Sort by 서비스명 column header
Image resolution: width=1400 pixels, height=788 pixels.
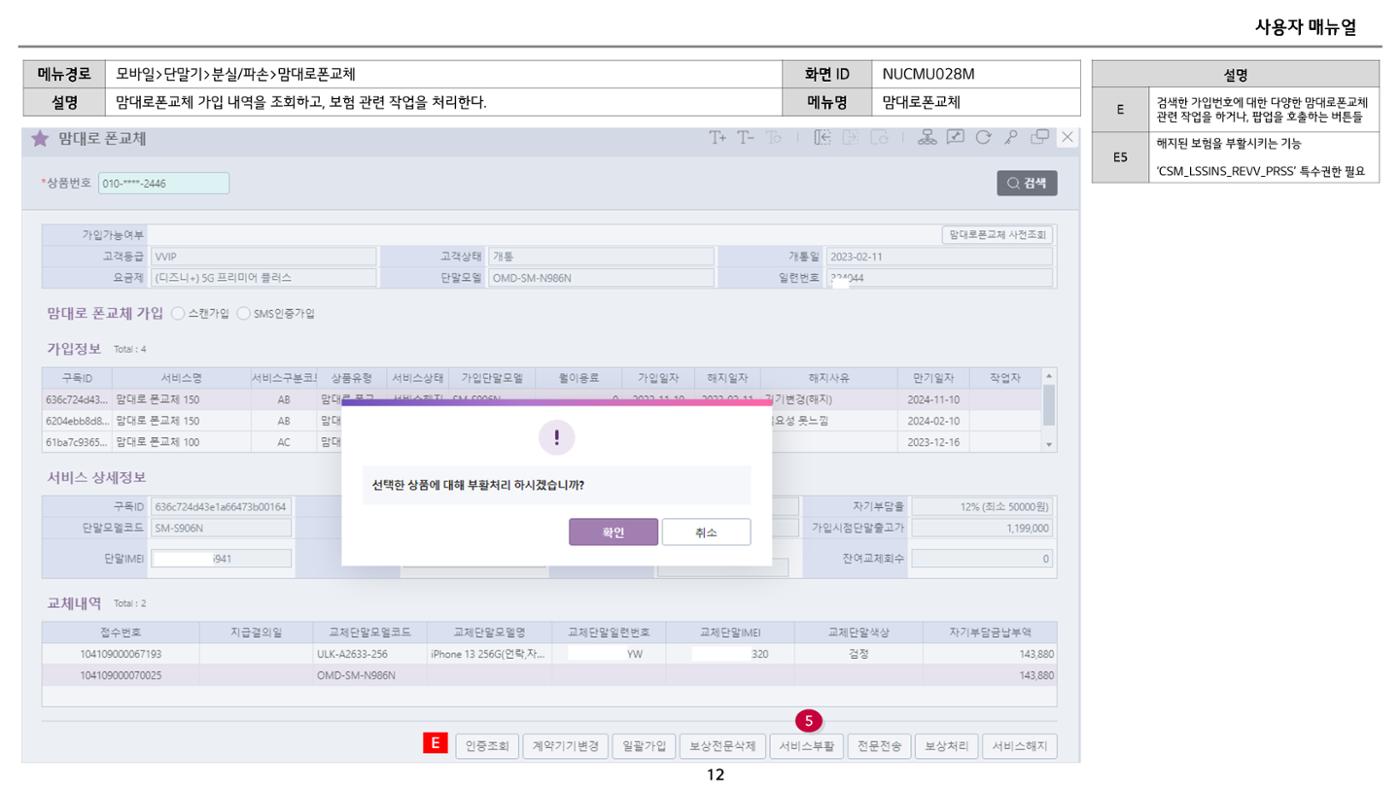(x=181, y=378)
